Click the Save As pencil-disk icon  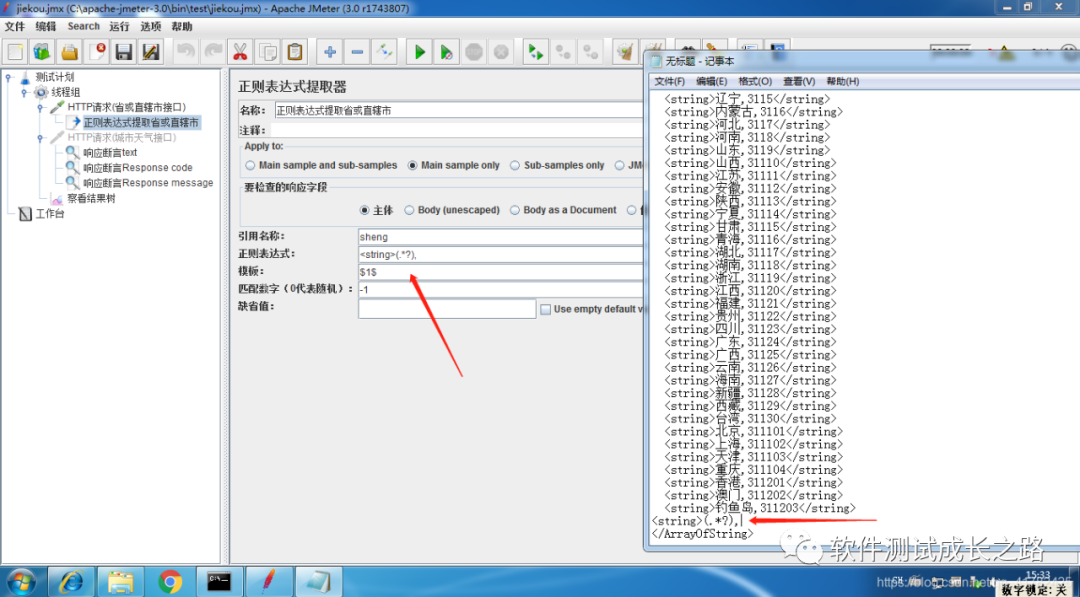tap(151, 52)
